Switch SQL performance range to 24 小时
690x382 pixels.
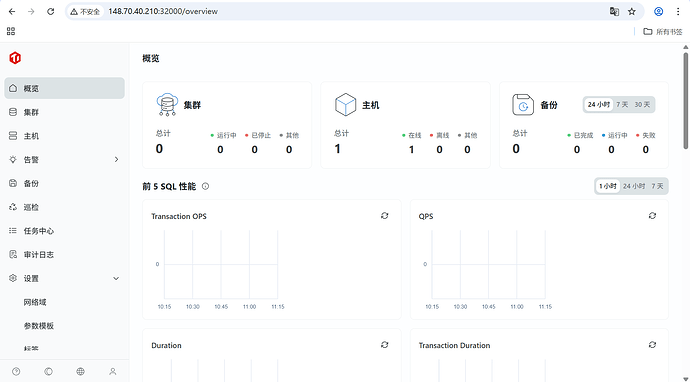(634, 187)
